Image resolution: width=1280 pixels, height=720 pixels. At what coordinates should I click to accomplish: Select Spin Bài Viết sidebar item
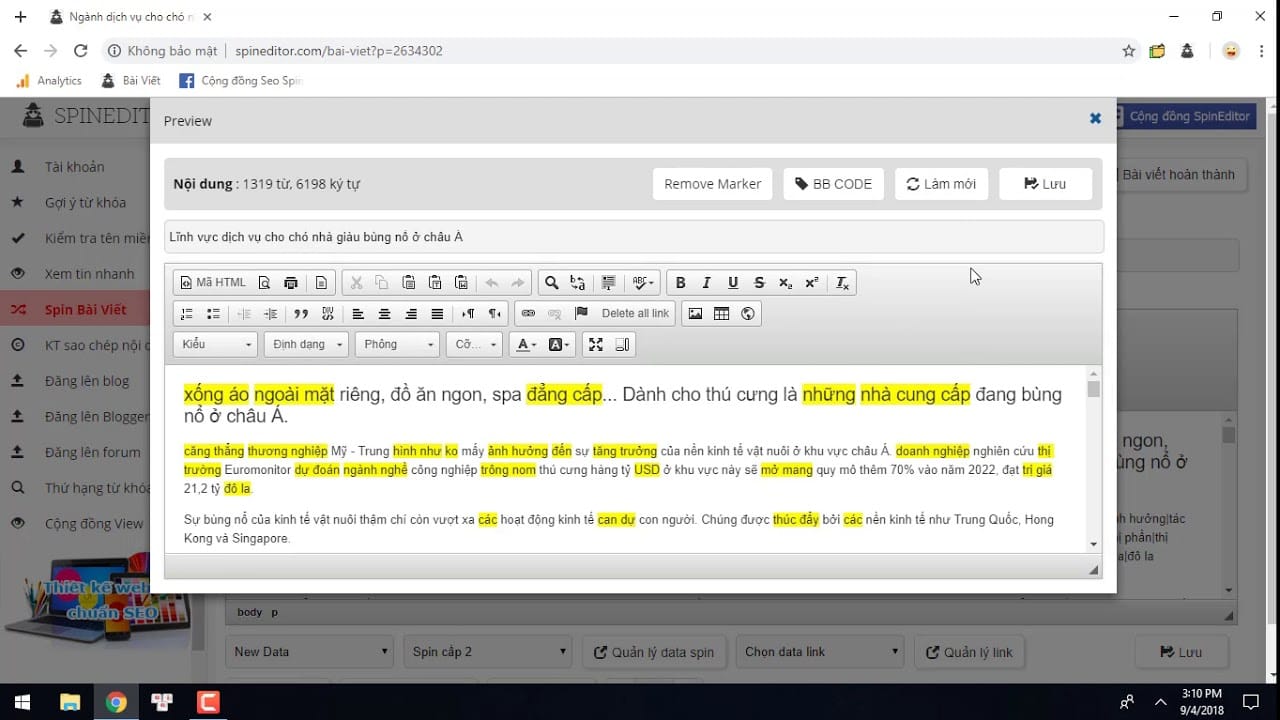pos(85,310)
